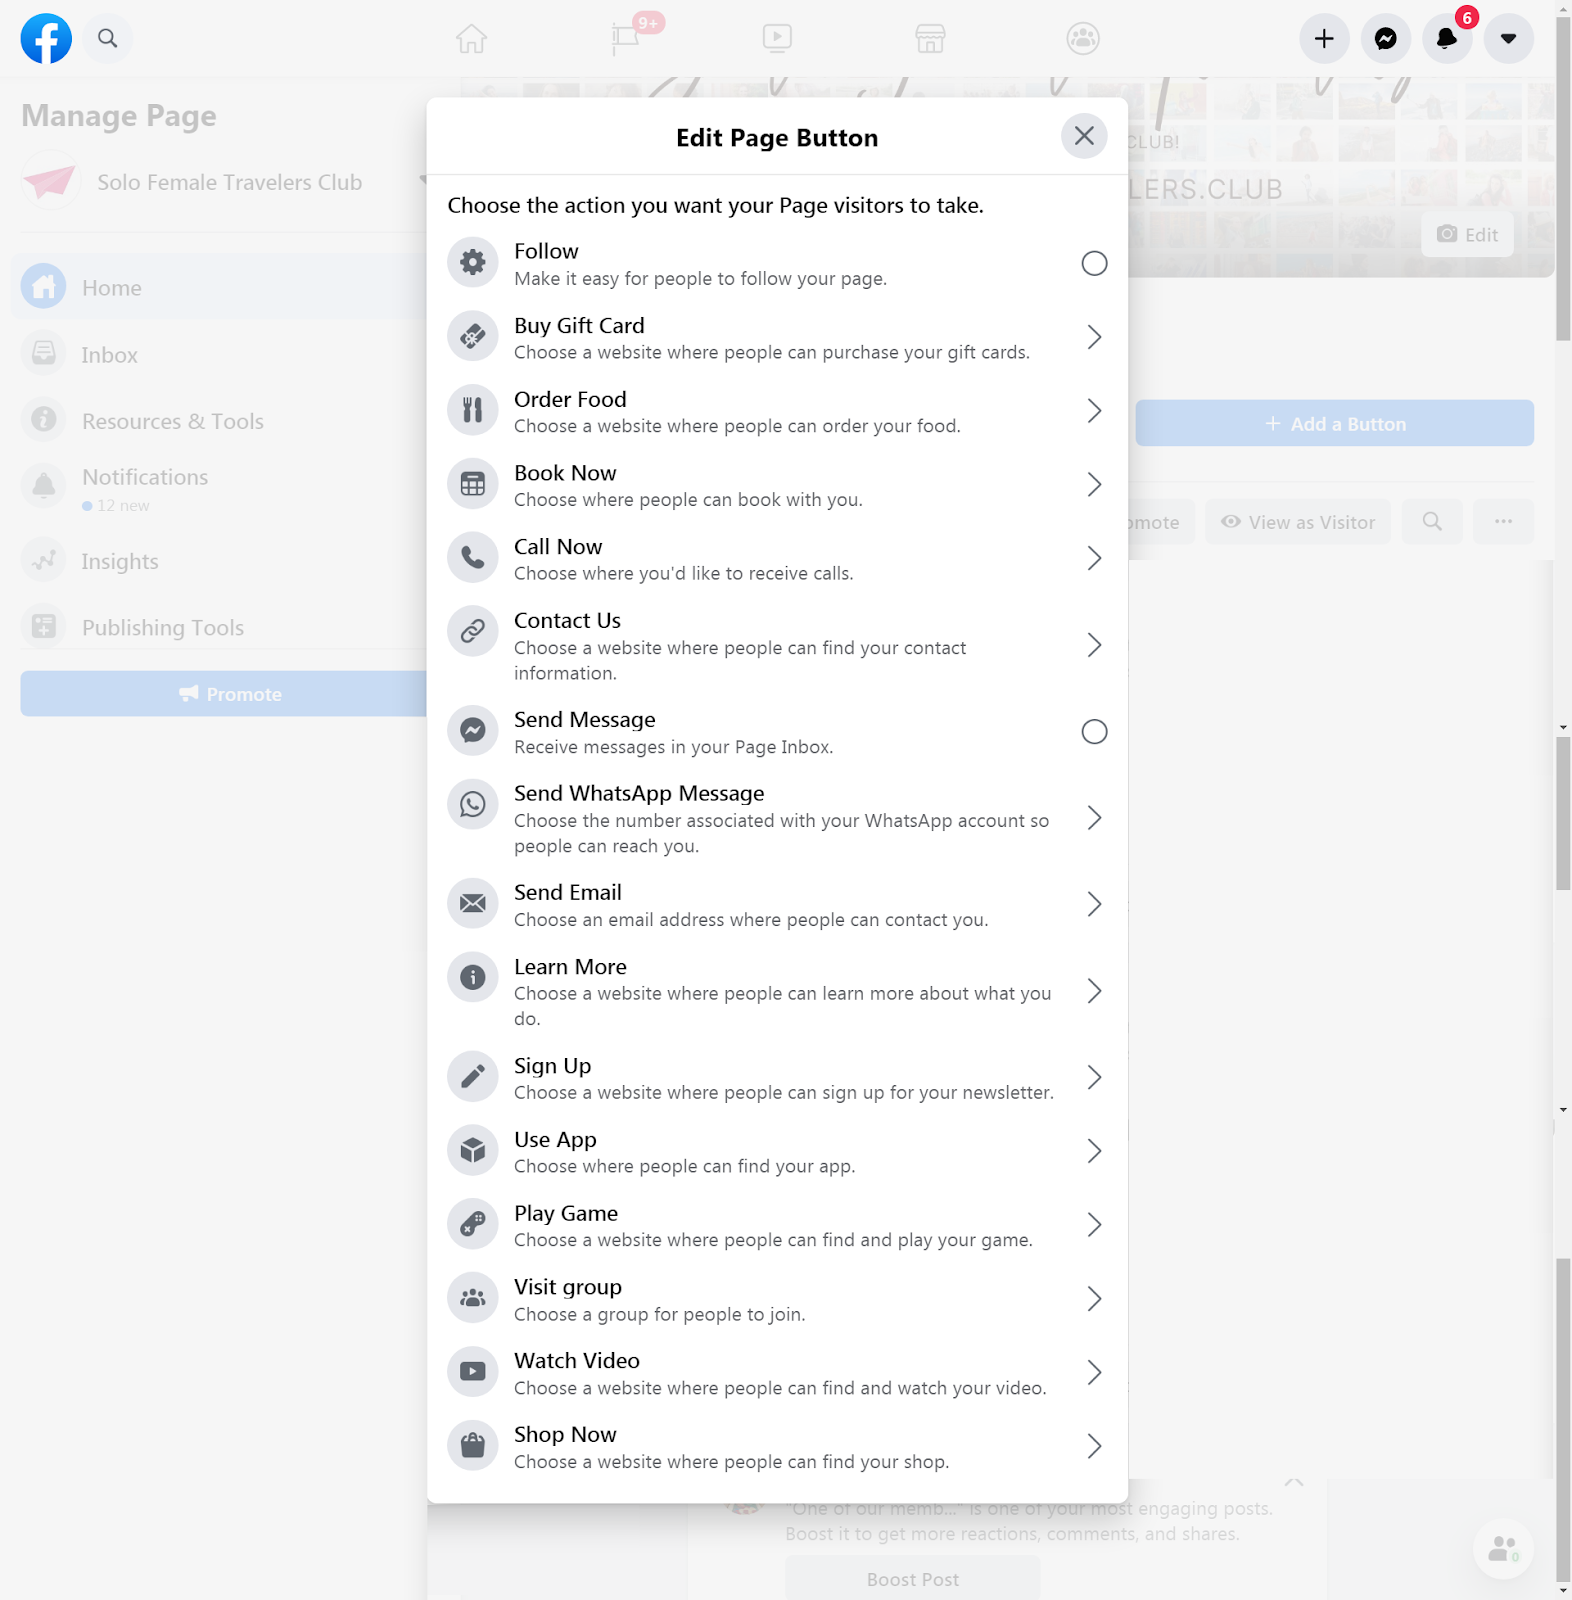Open the notifications bell icon

pos(1447,39)
